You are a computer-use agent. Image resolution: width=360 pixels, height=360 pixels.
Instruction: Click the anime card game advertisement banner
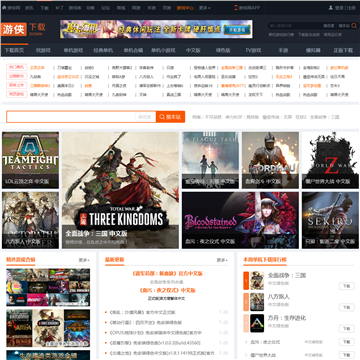[156, 29]
